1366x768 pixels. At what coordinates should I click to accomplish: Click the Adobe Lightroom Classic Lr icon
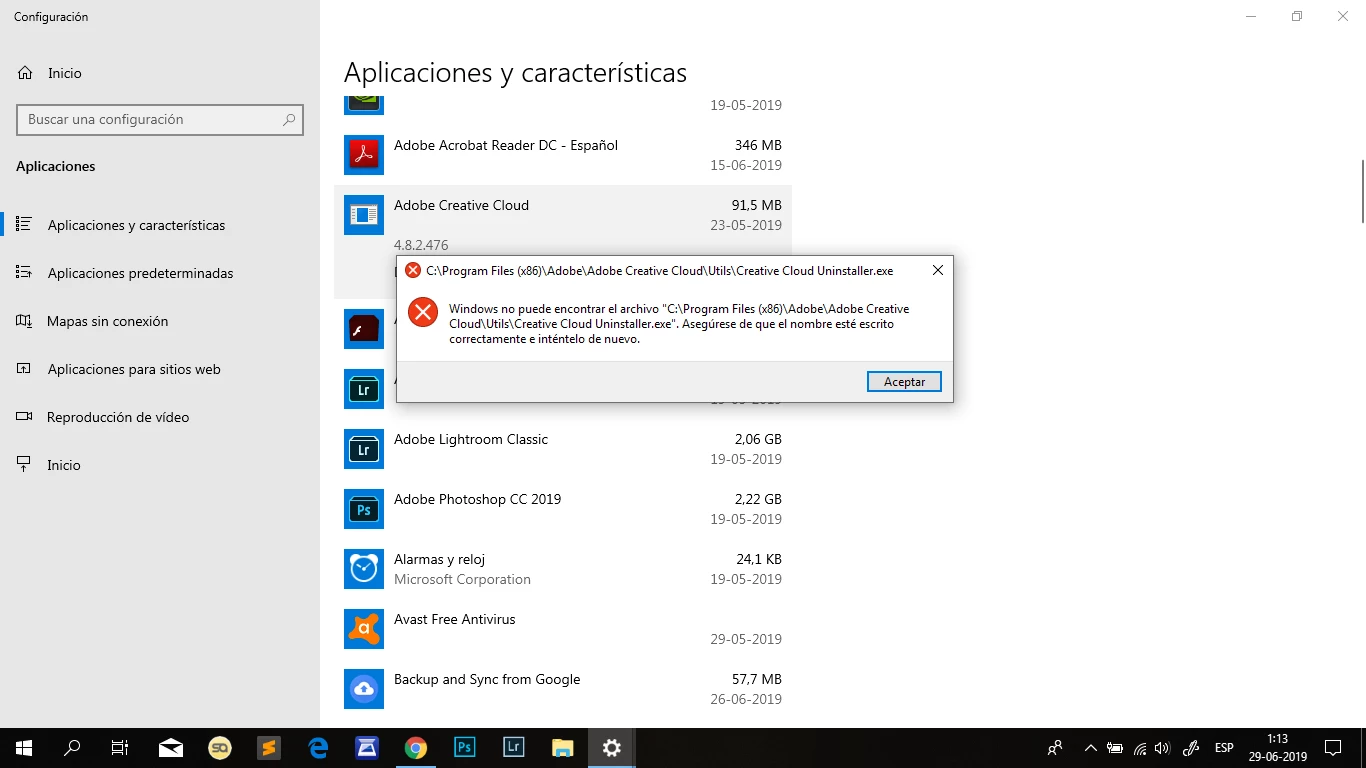364,449
